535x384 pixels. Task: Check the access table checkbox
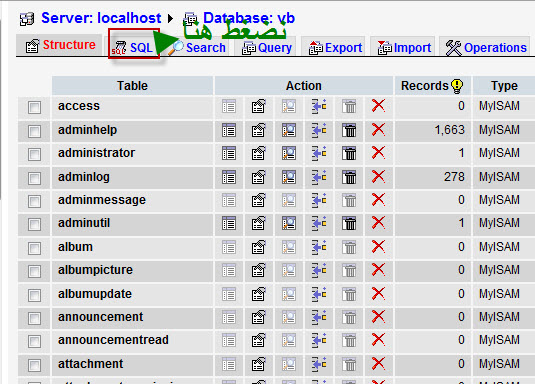(34, 108)
